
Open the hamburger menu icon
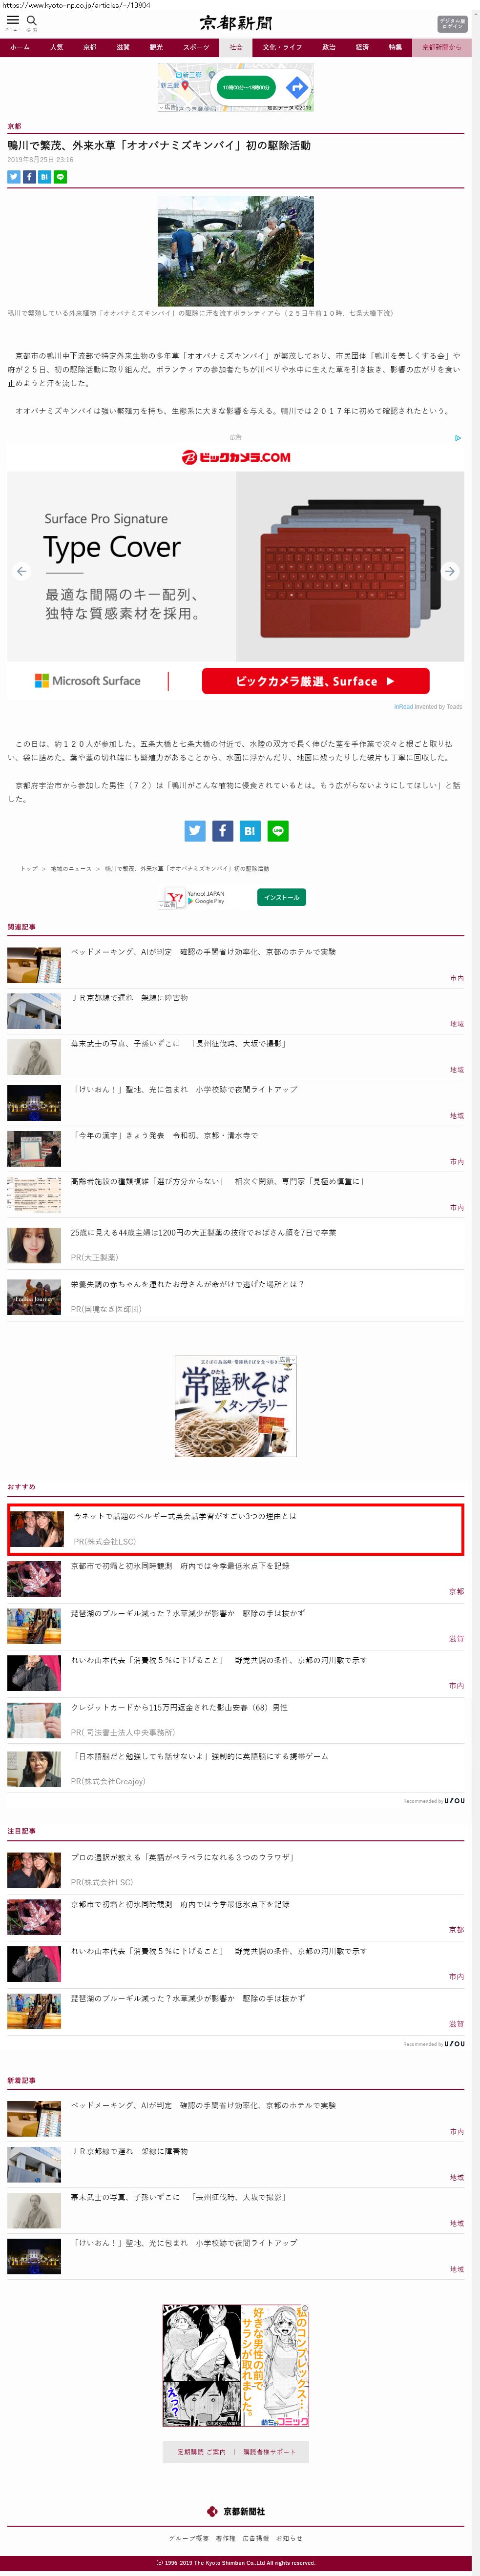click(x=13, y=20)
